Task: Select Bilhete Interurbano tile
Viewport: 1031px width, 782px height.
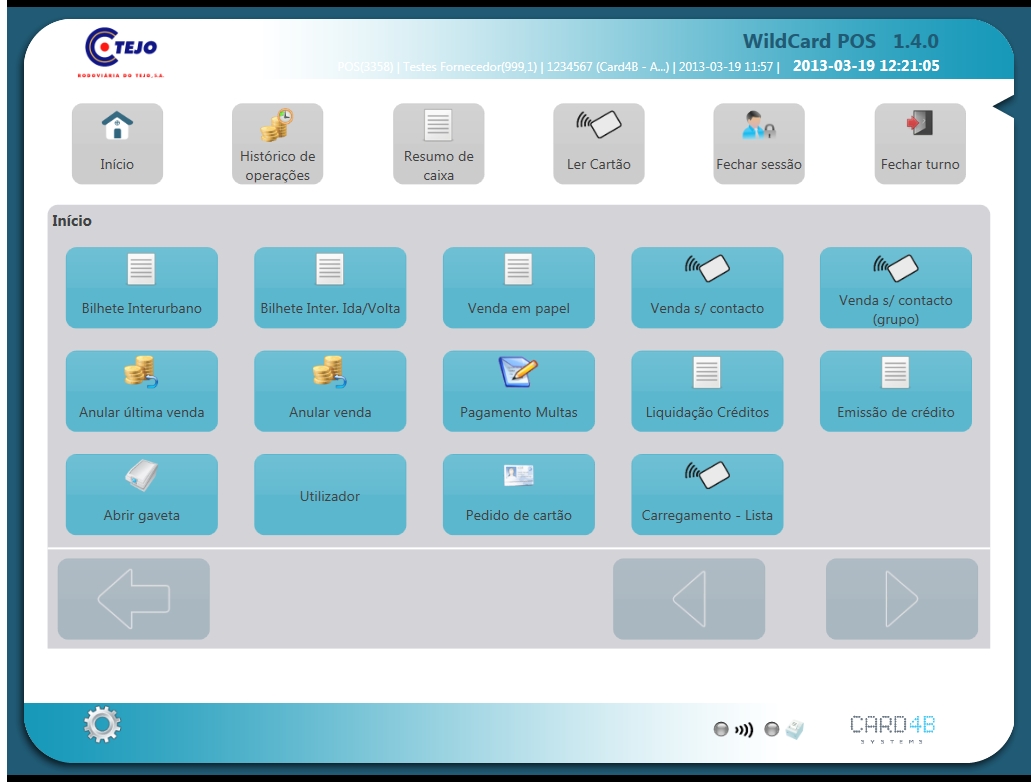Action: coord(141,287)
